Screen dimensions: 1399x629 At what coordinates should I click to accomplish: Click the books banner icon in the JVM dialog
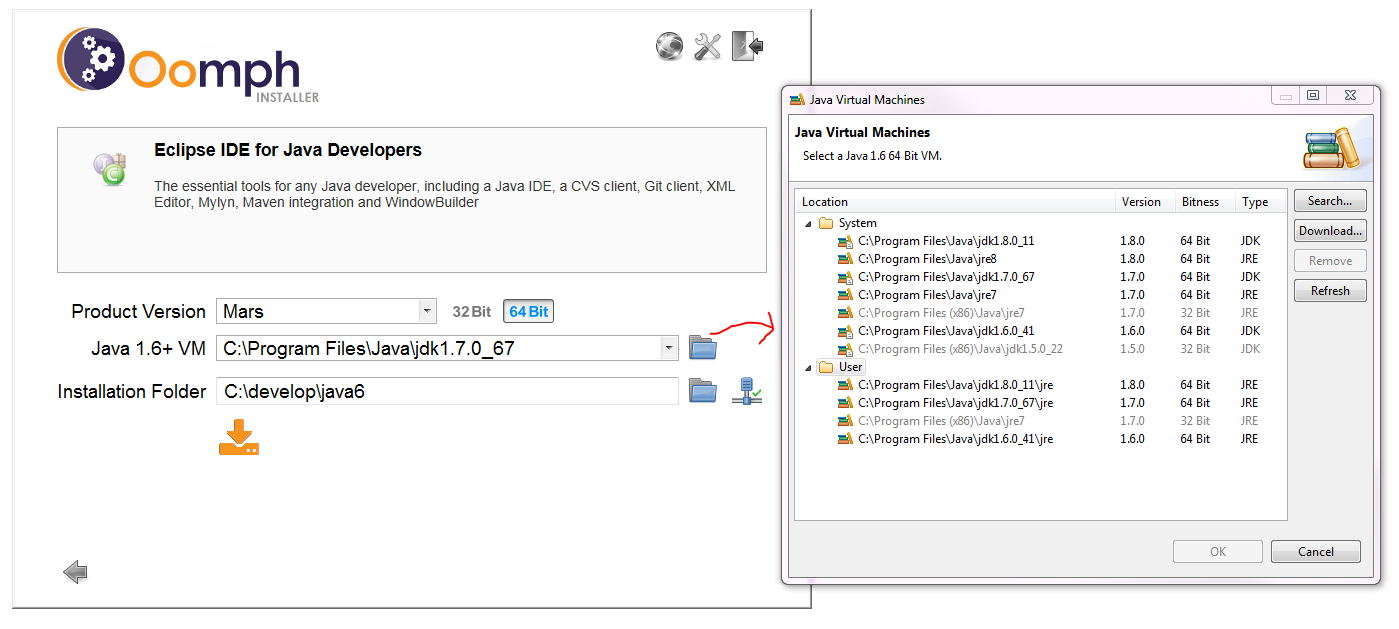[1333, 149]
